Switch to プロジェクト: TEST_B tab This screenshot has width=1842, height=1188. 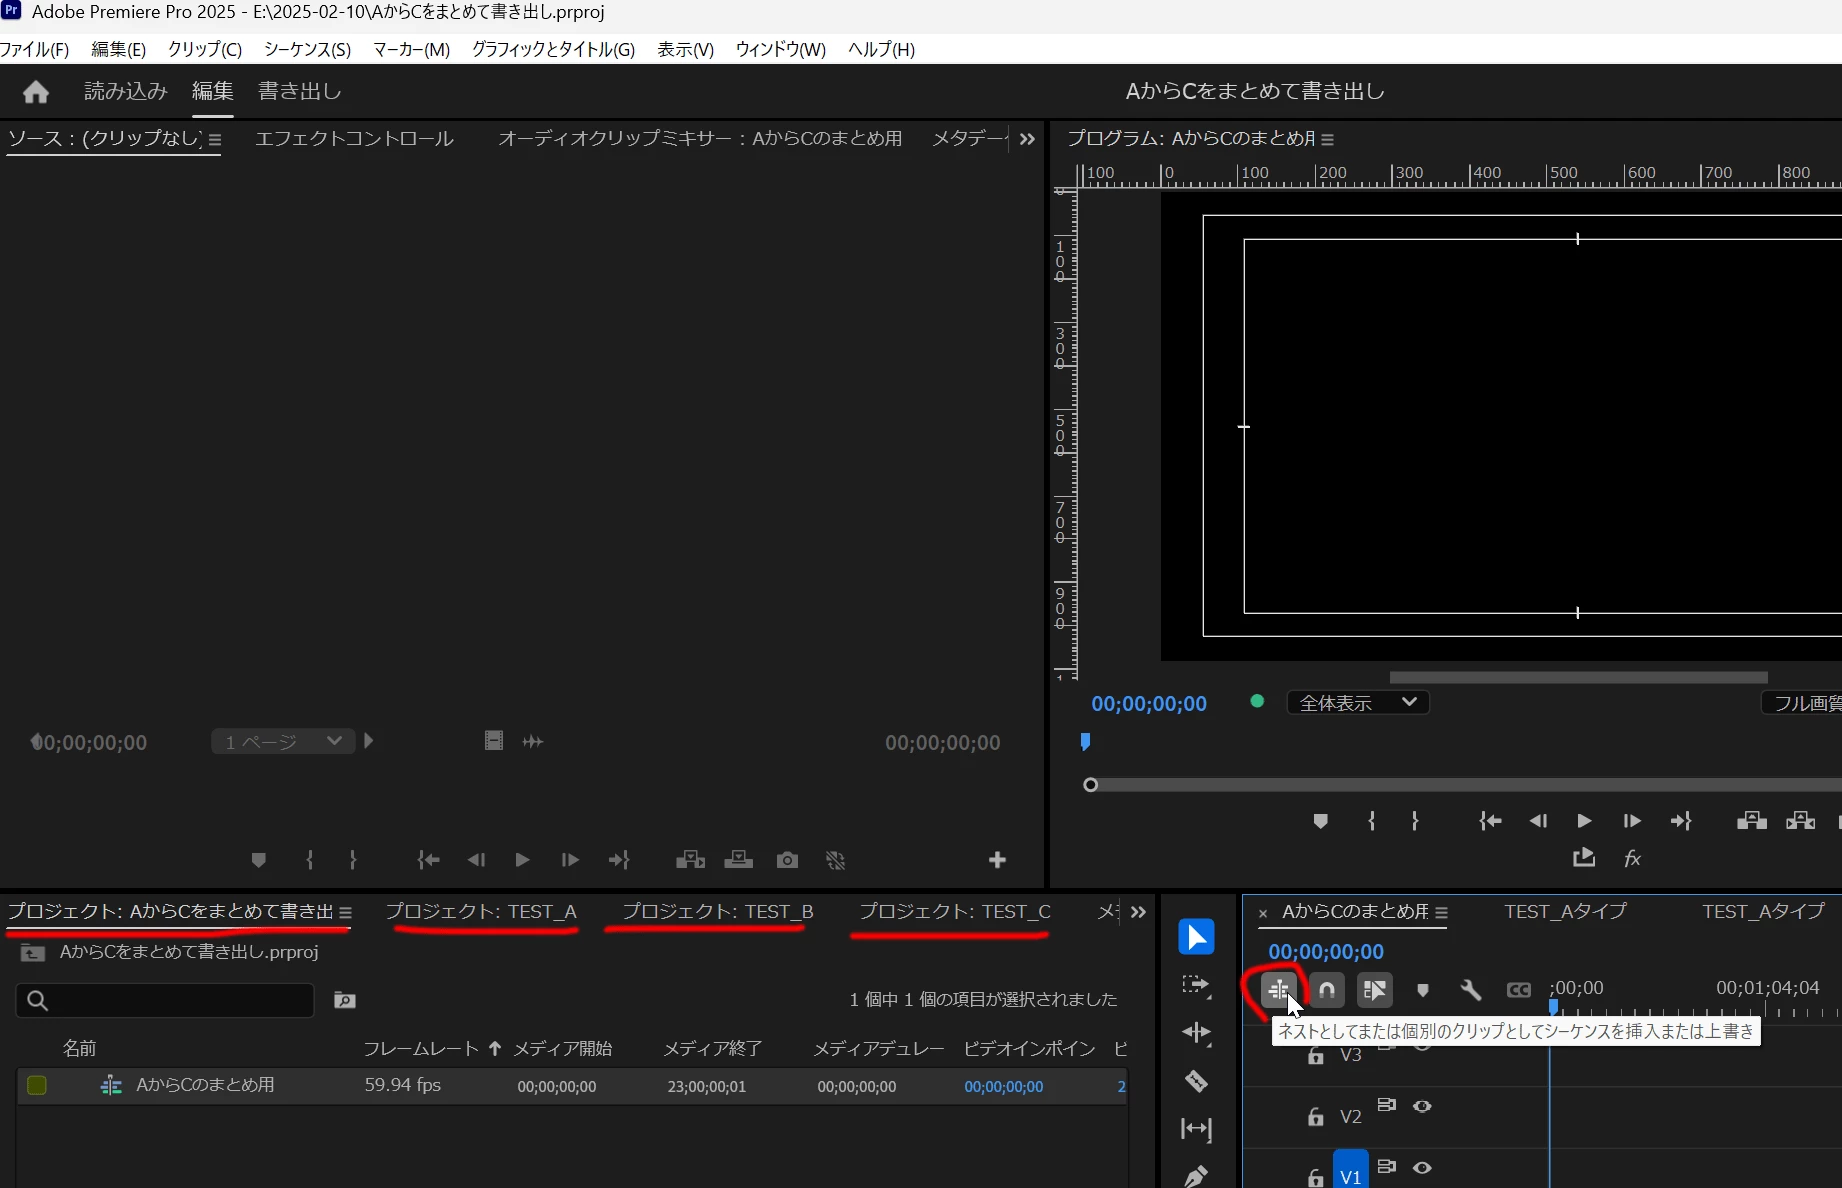(x=717, y=912)
